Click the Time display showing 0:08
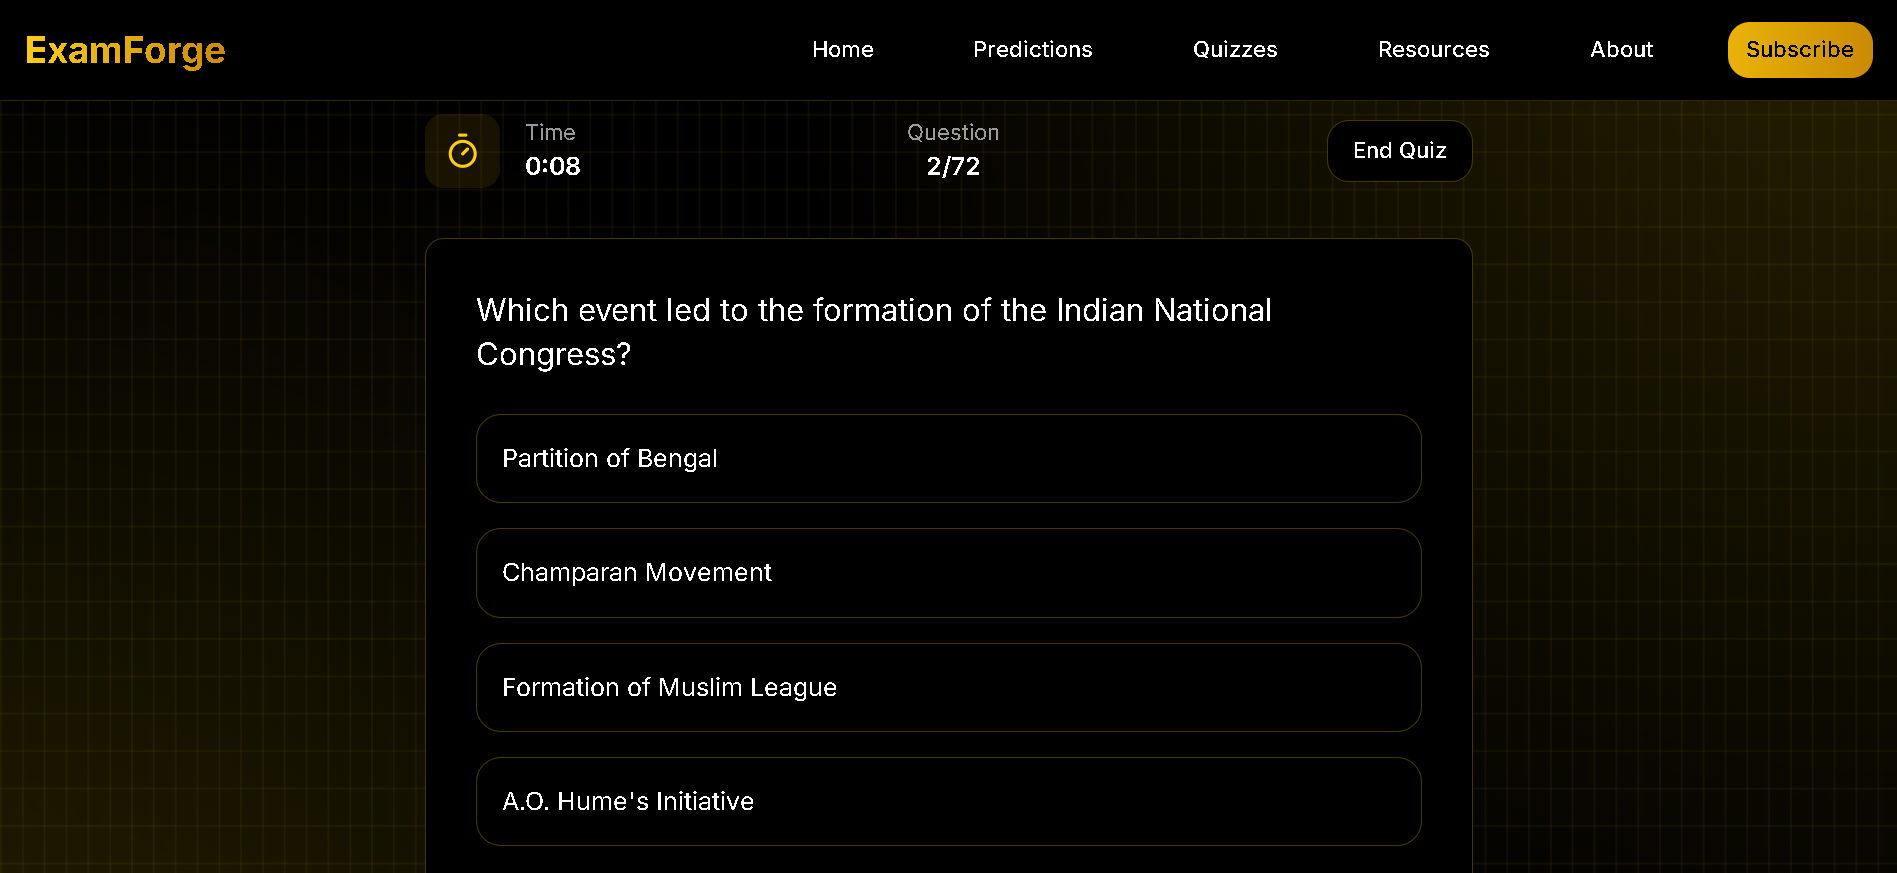 [x=552, y=166]
